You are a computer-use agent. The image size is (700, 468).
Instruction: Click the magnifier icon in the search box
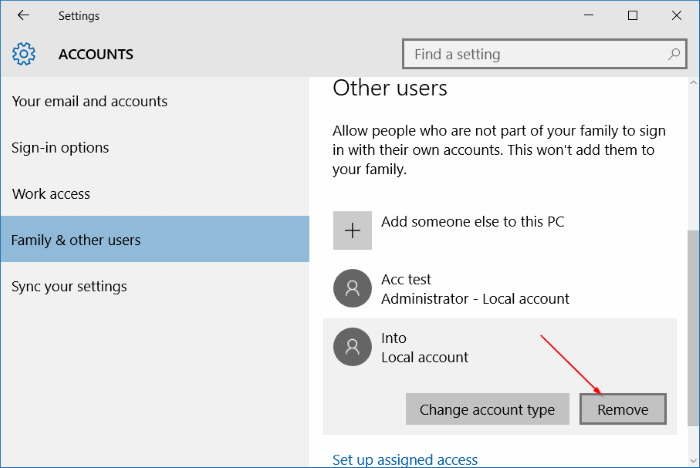(x=675, y=54)
